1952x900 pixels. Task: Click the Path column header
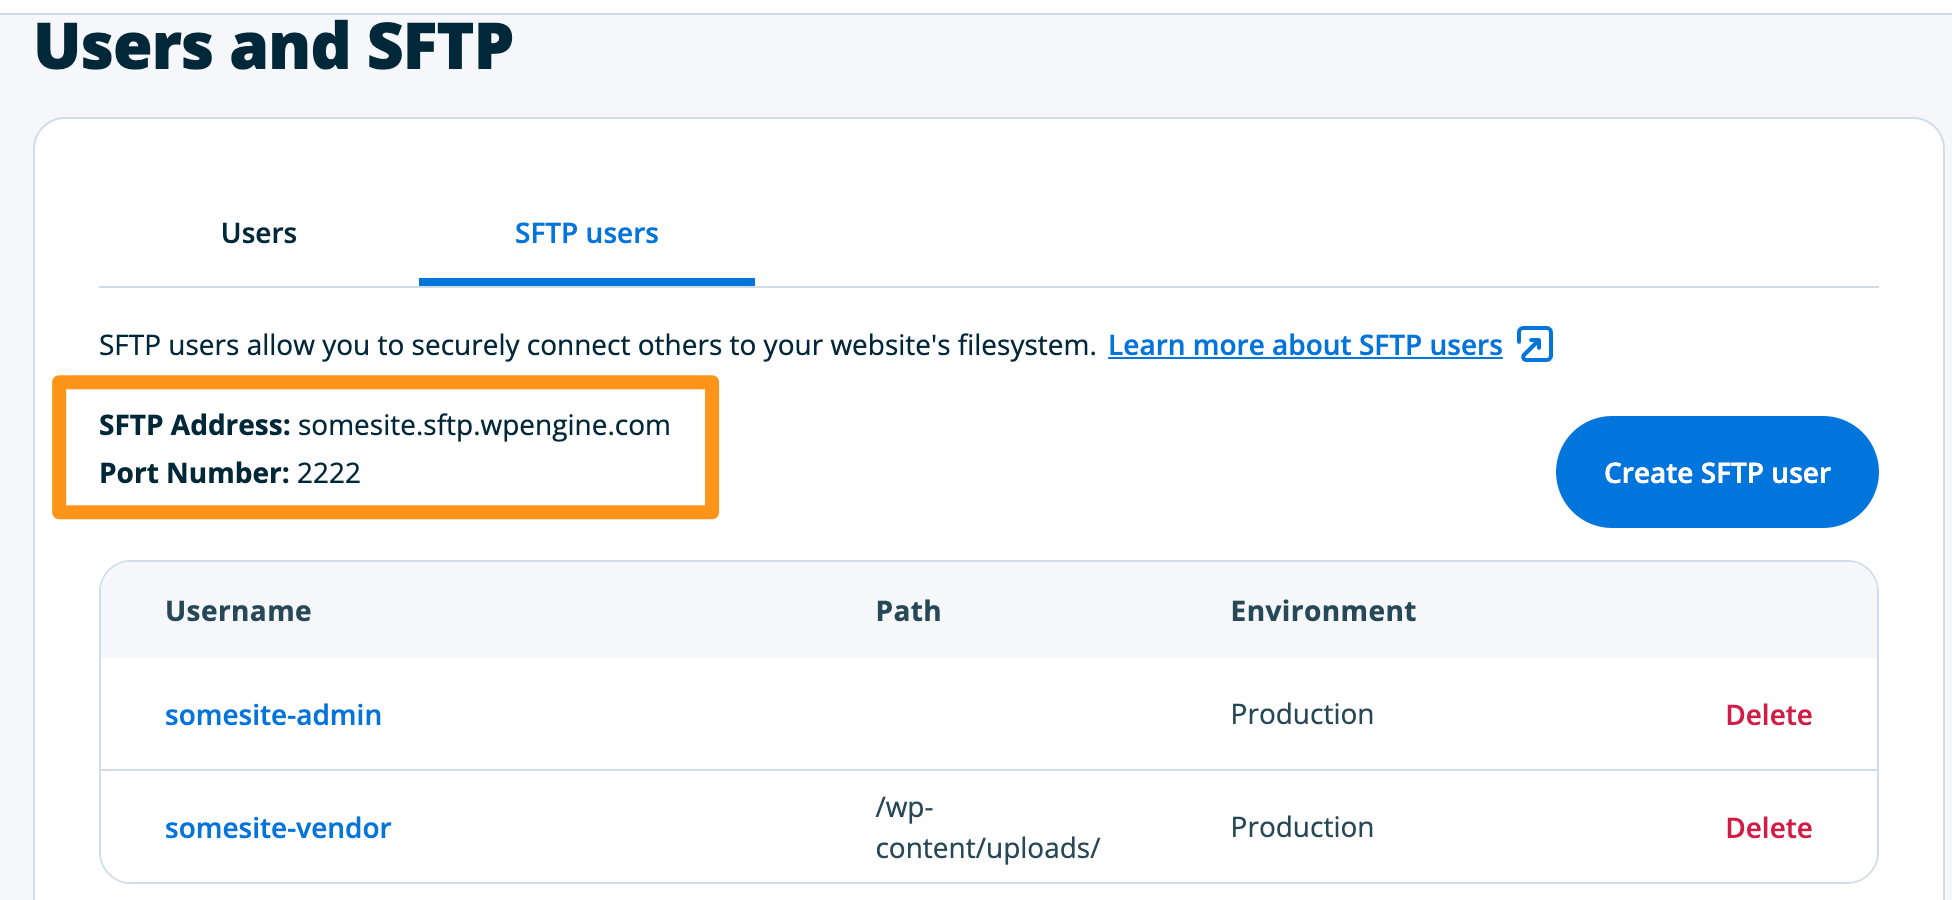click(908, 611)
